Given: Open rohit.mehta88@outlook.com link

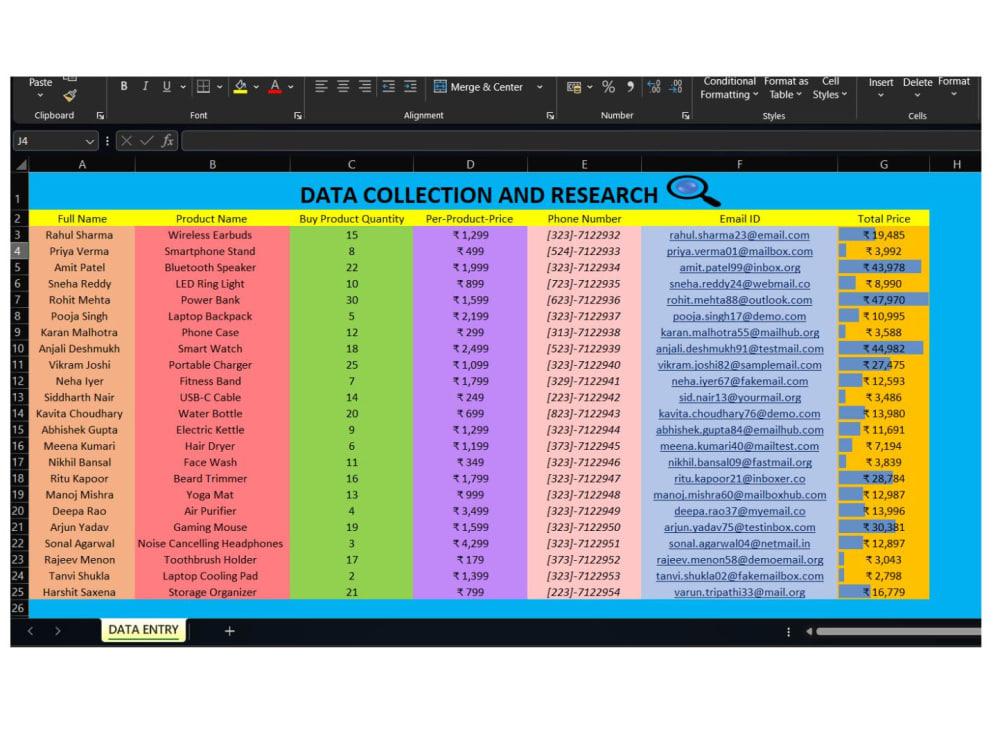Looking at the screenshot, I should (x=739, y=300).
